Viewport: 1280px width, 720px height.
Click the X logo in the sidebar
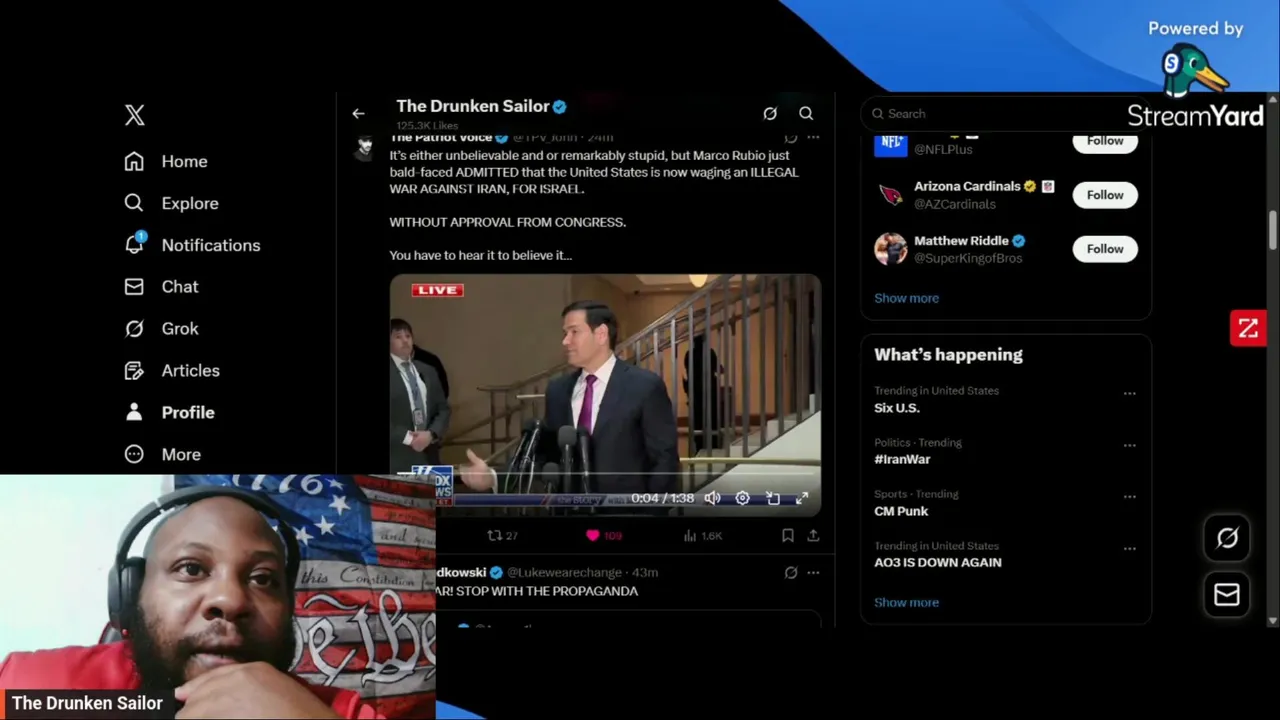pyautogui.click(x=135, y=114)
